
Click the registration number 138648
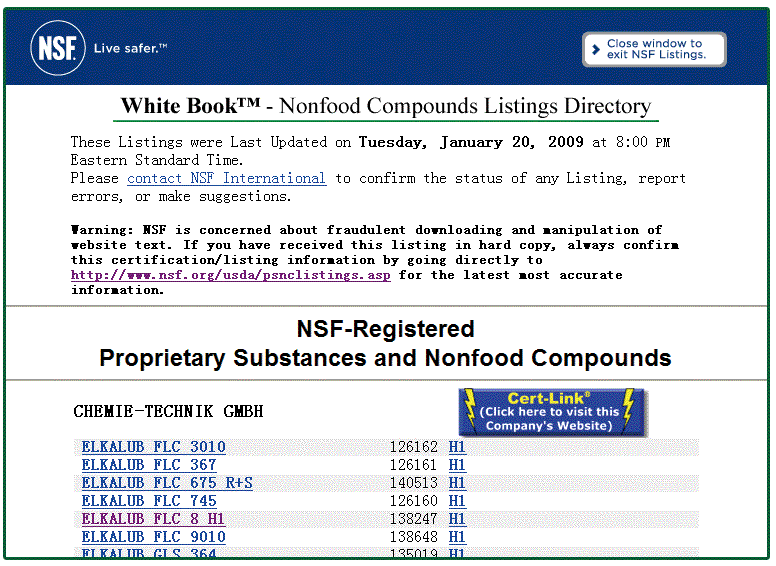(x=414, y=536)
